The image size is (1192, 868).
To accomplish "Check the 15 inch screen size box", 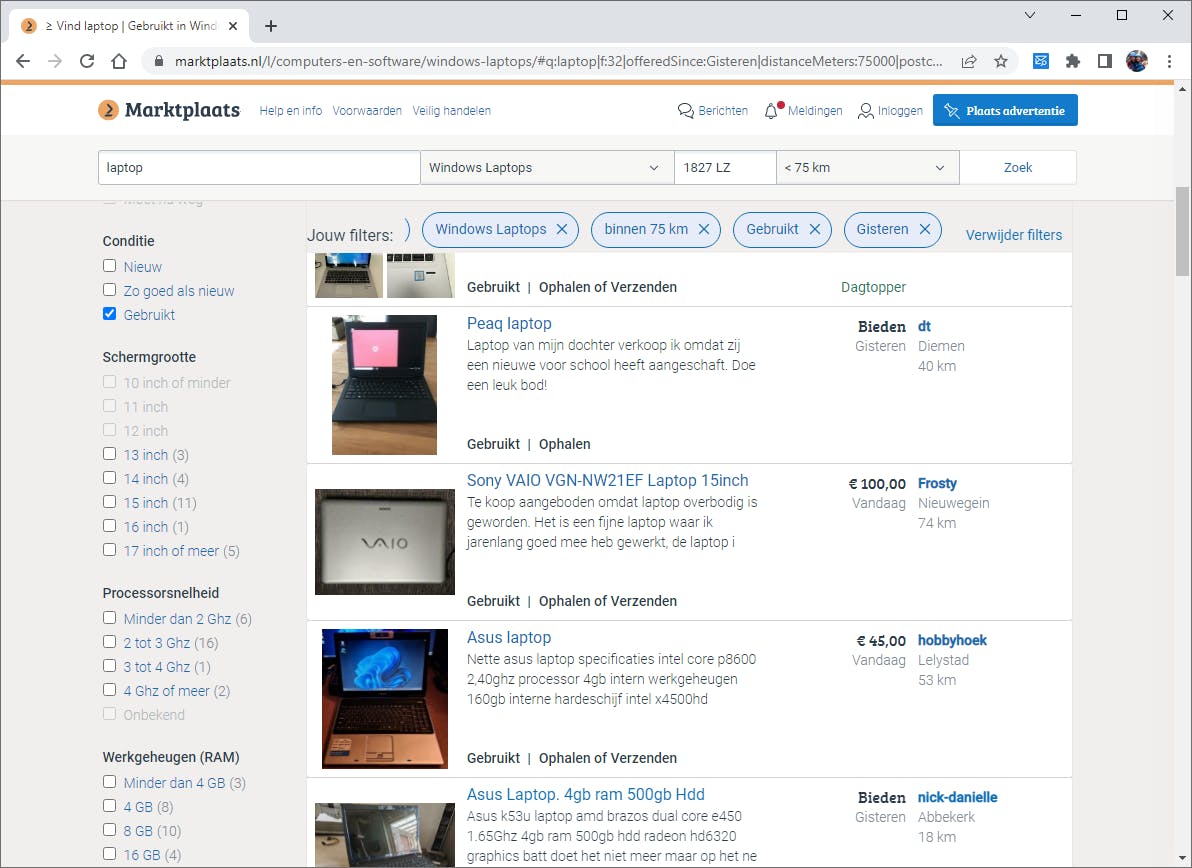I will (x=109, y=502).
